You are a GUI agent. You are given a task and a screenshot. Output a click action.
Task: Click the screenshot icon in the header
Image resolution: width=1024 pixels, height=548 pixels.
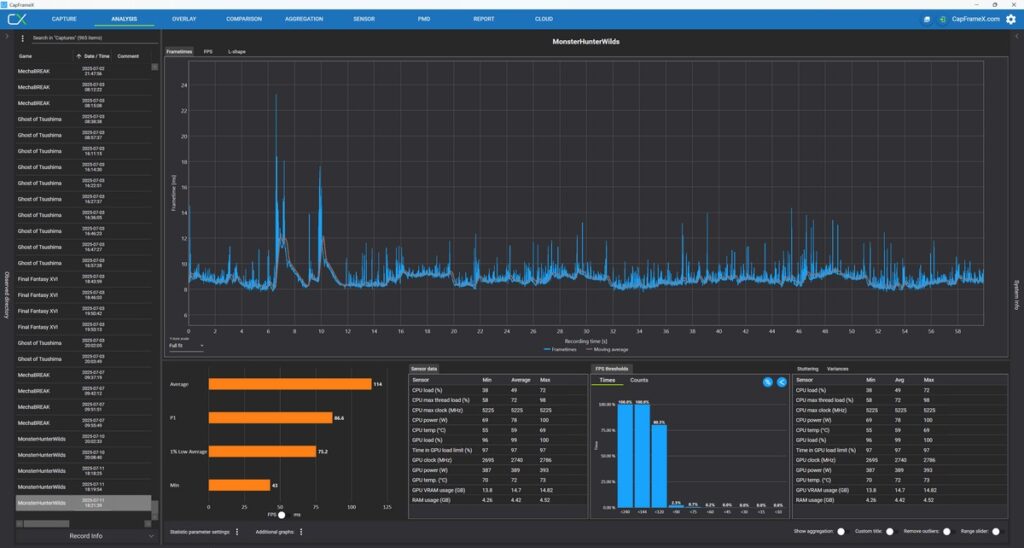click(926, 20)
